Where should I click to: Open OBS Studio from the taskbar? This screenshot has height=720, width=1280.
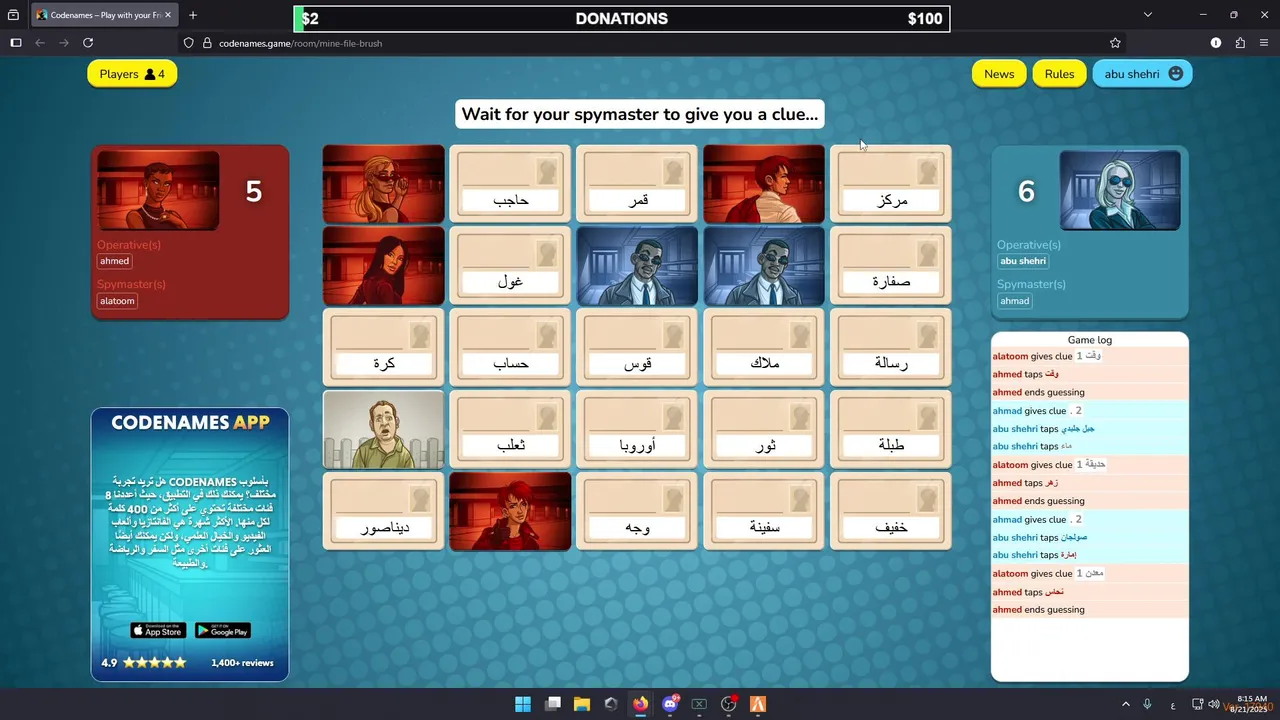tap(729, 704)
